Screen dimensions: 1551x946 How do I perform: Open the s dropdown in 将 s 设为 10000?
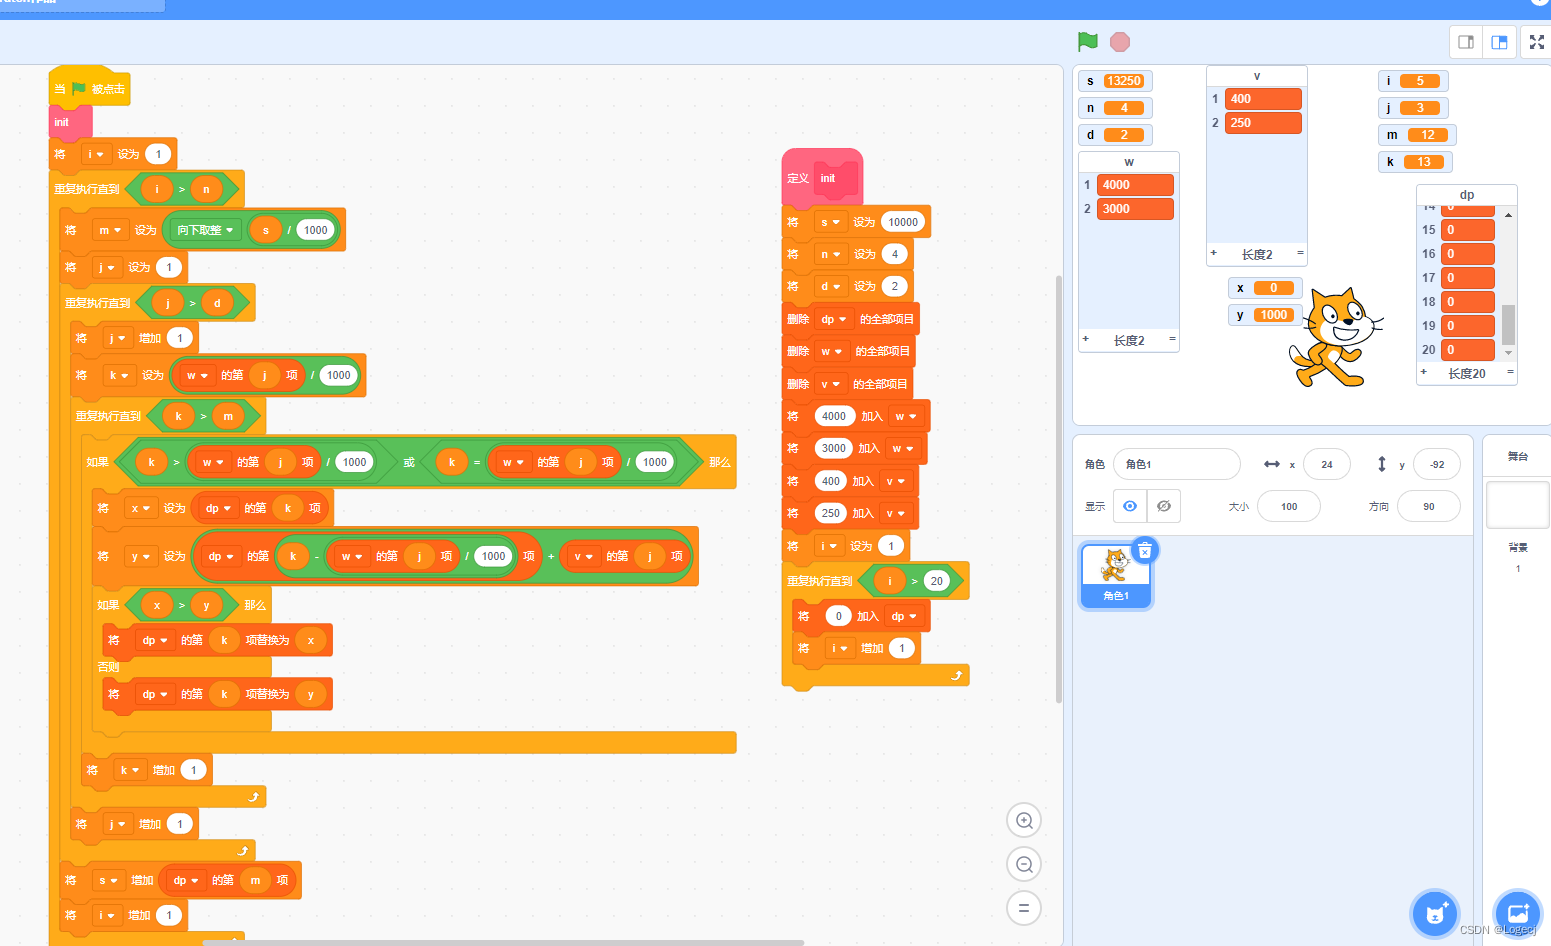click(x=829, y=222)
